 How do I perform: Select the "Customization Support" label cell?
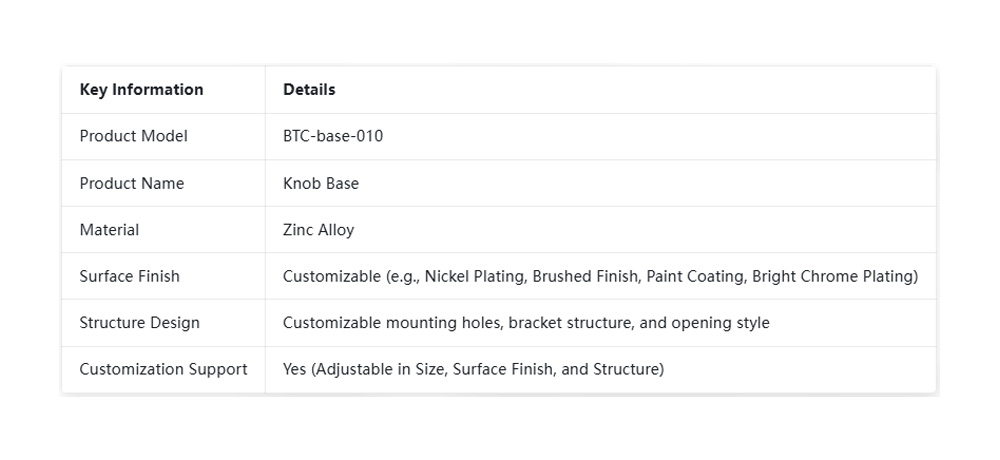pos(163,369)
